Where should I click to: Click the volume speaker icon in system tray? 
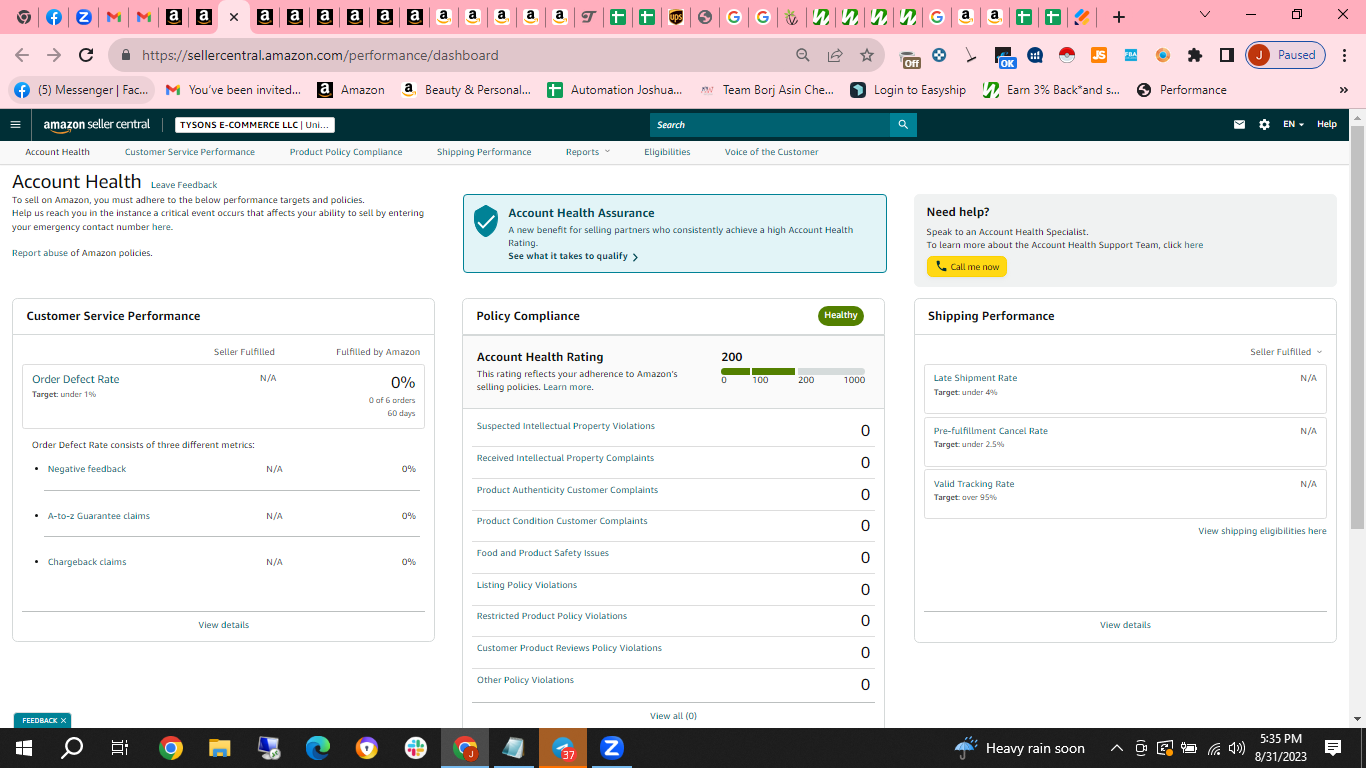click(1237, 748)
